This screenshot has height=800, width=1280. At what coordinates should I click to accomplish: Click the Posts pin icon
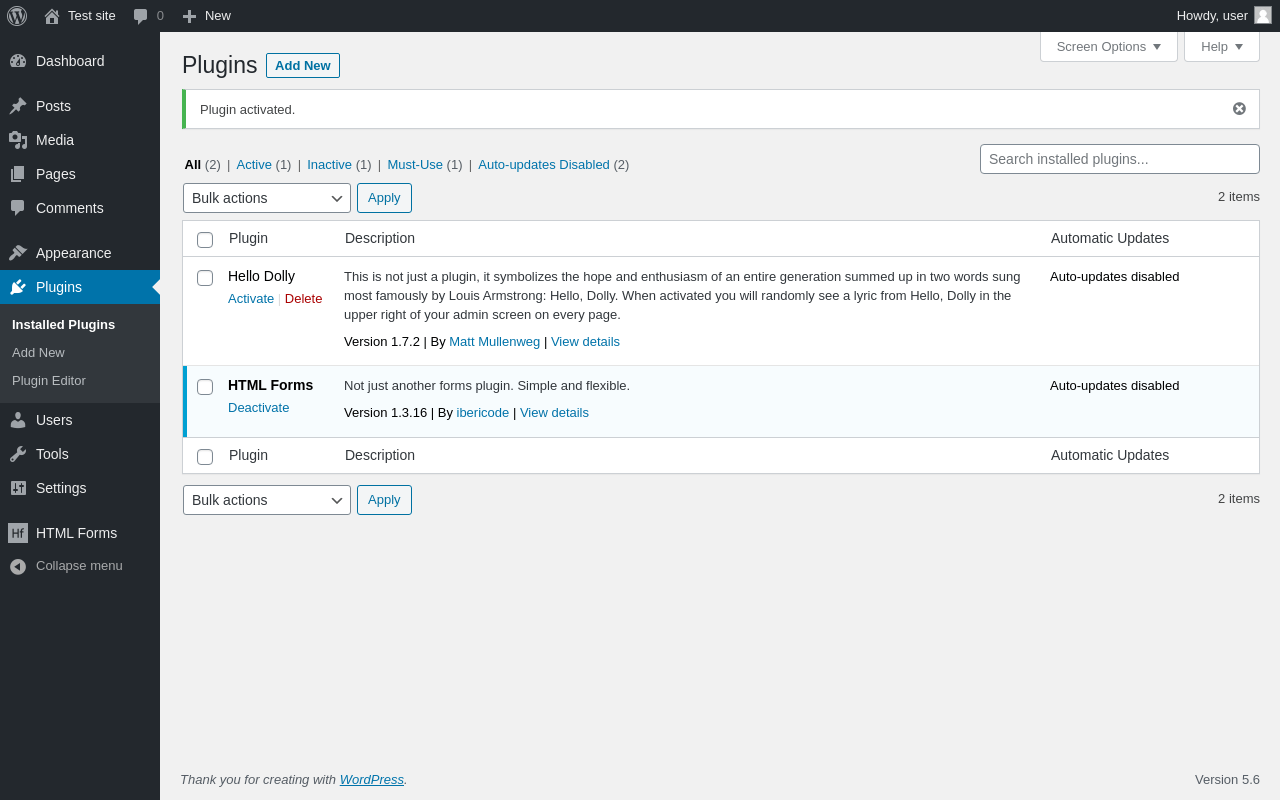(18, 106)
